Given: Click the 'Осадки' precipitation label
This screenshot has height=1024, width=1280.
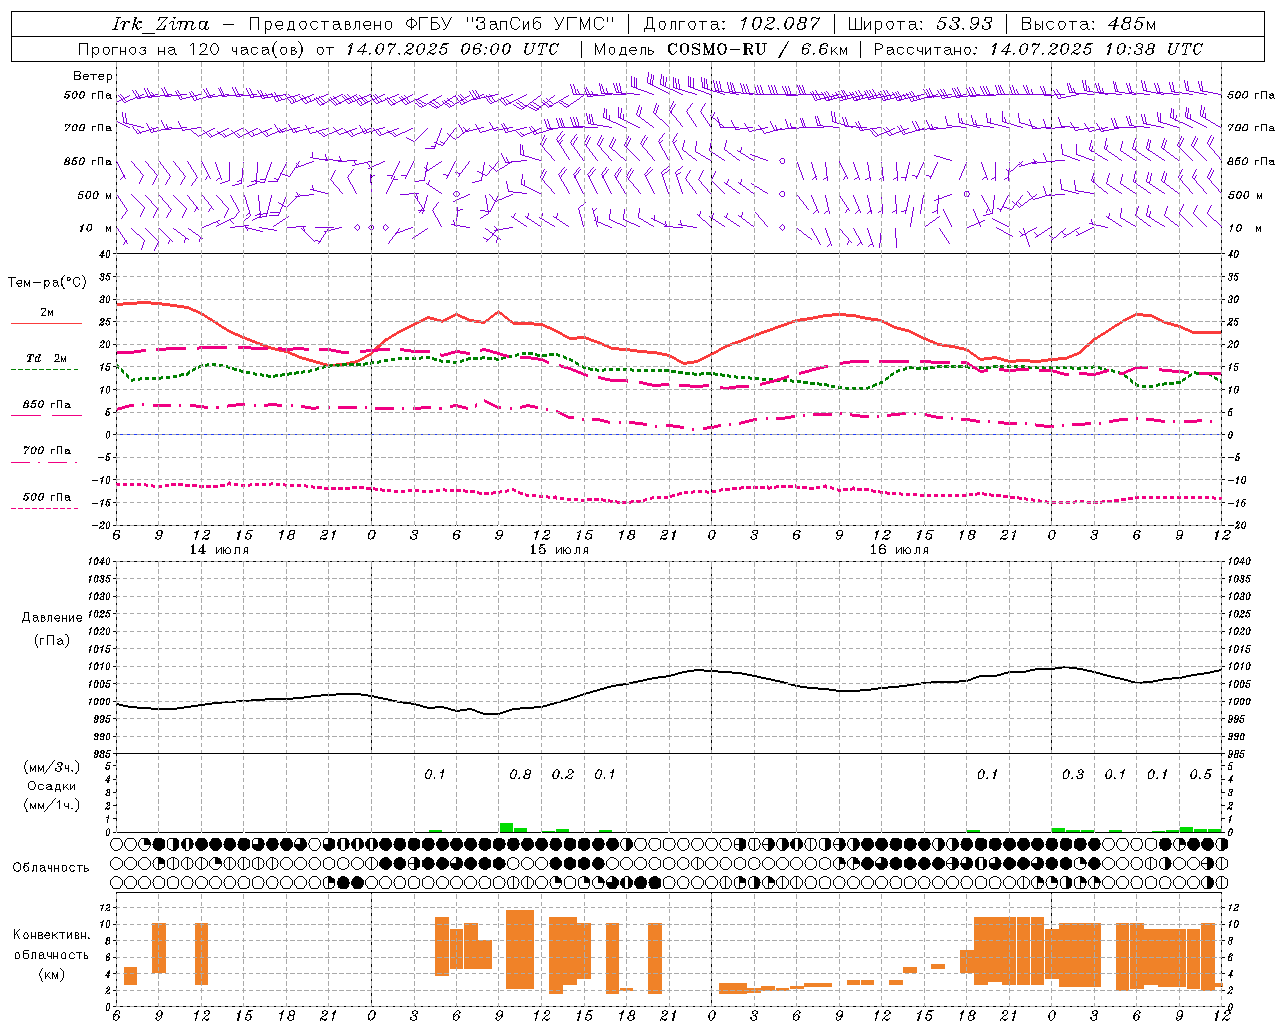Looking at the screenshot, I should [52, 786].
